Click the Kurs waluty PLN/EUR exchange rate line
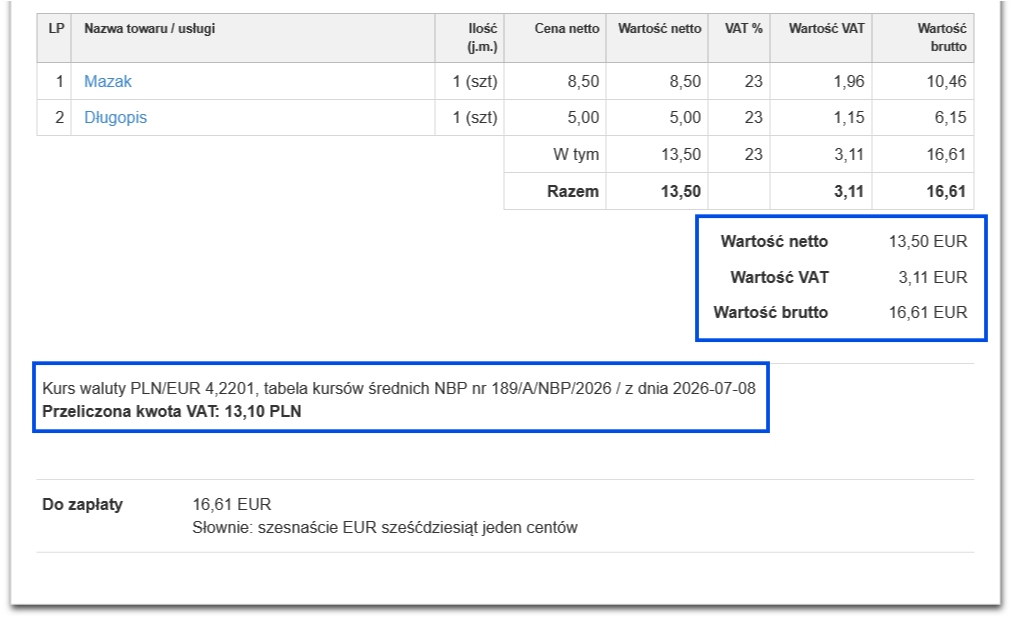The width and height of the screenshot is (1012, 619). coord(399,389)
